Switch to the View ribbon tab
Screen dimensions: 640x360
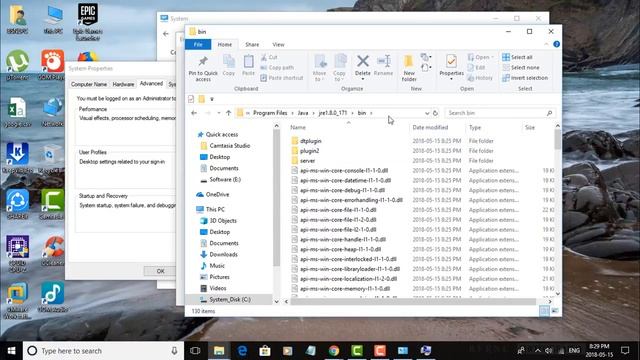pyautogui.click(x=278, y=44)
